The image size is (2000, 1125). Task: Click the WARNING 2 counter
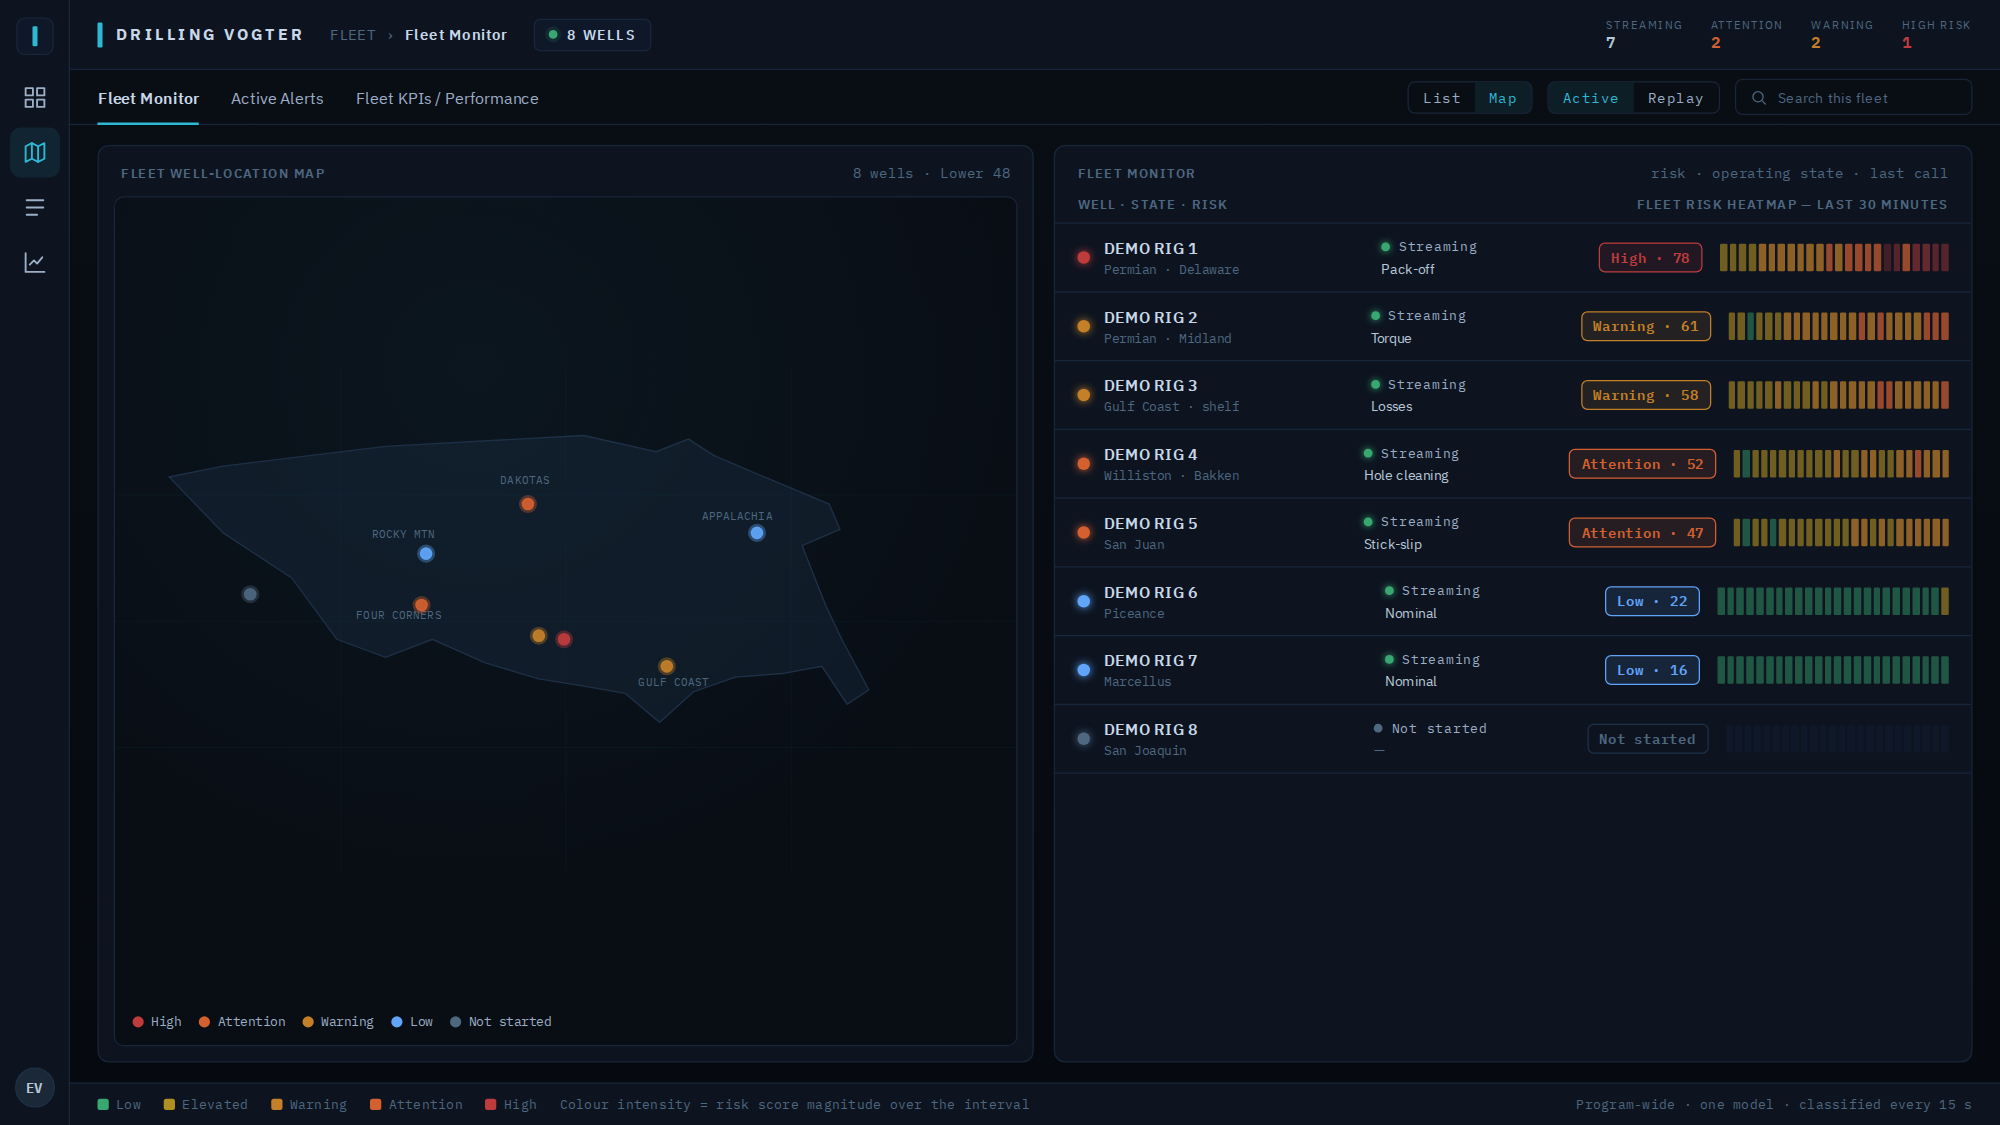pos(1841,34)
